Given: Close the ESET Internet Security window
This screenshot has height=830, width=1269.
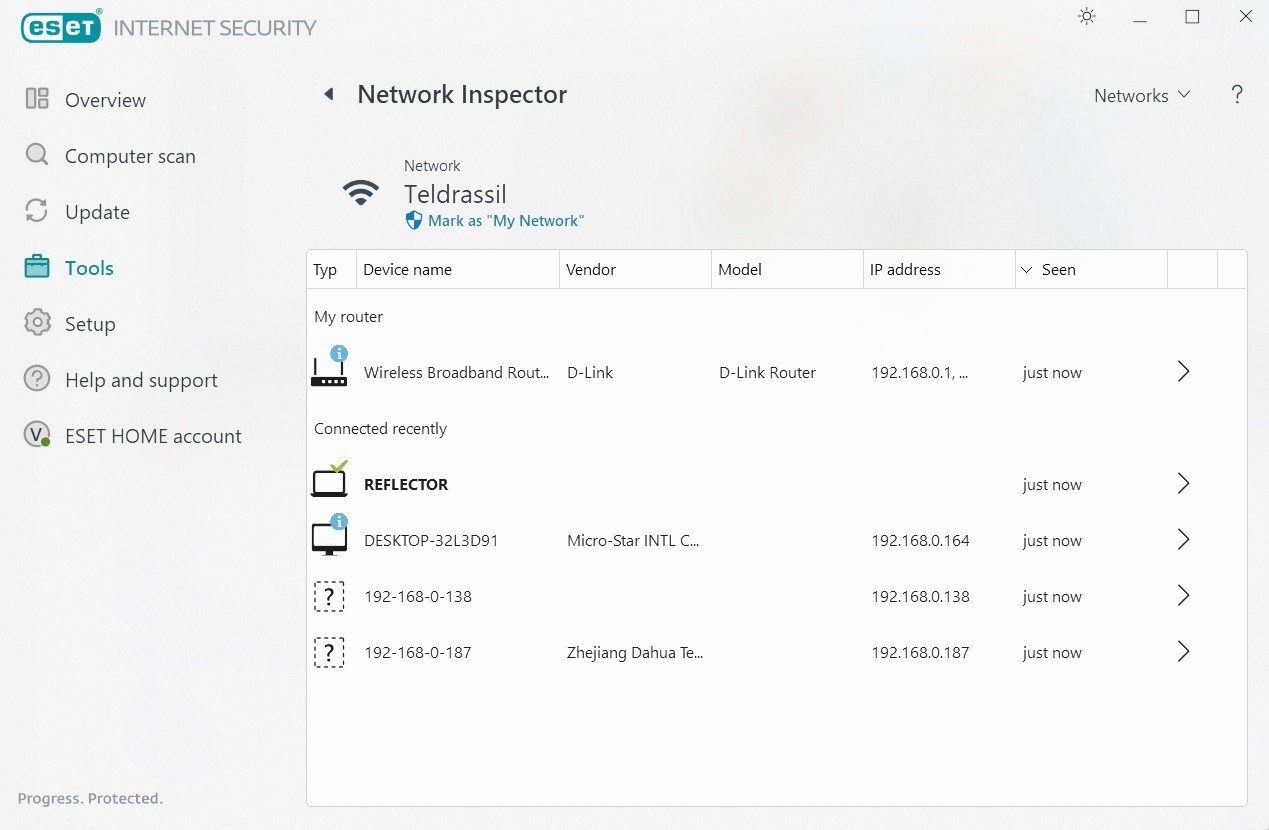Looking at the screenshot, I should (x=1245, y=17).
